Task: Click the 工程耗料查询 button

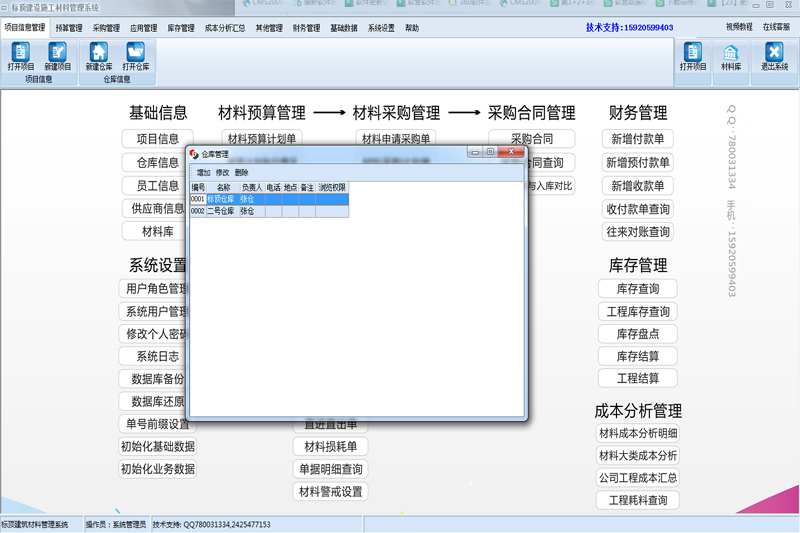Action: [x=637, y=500]
